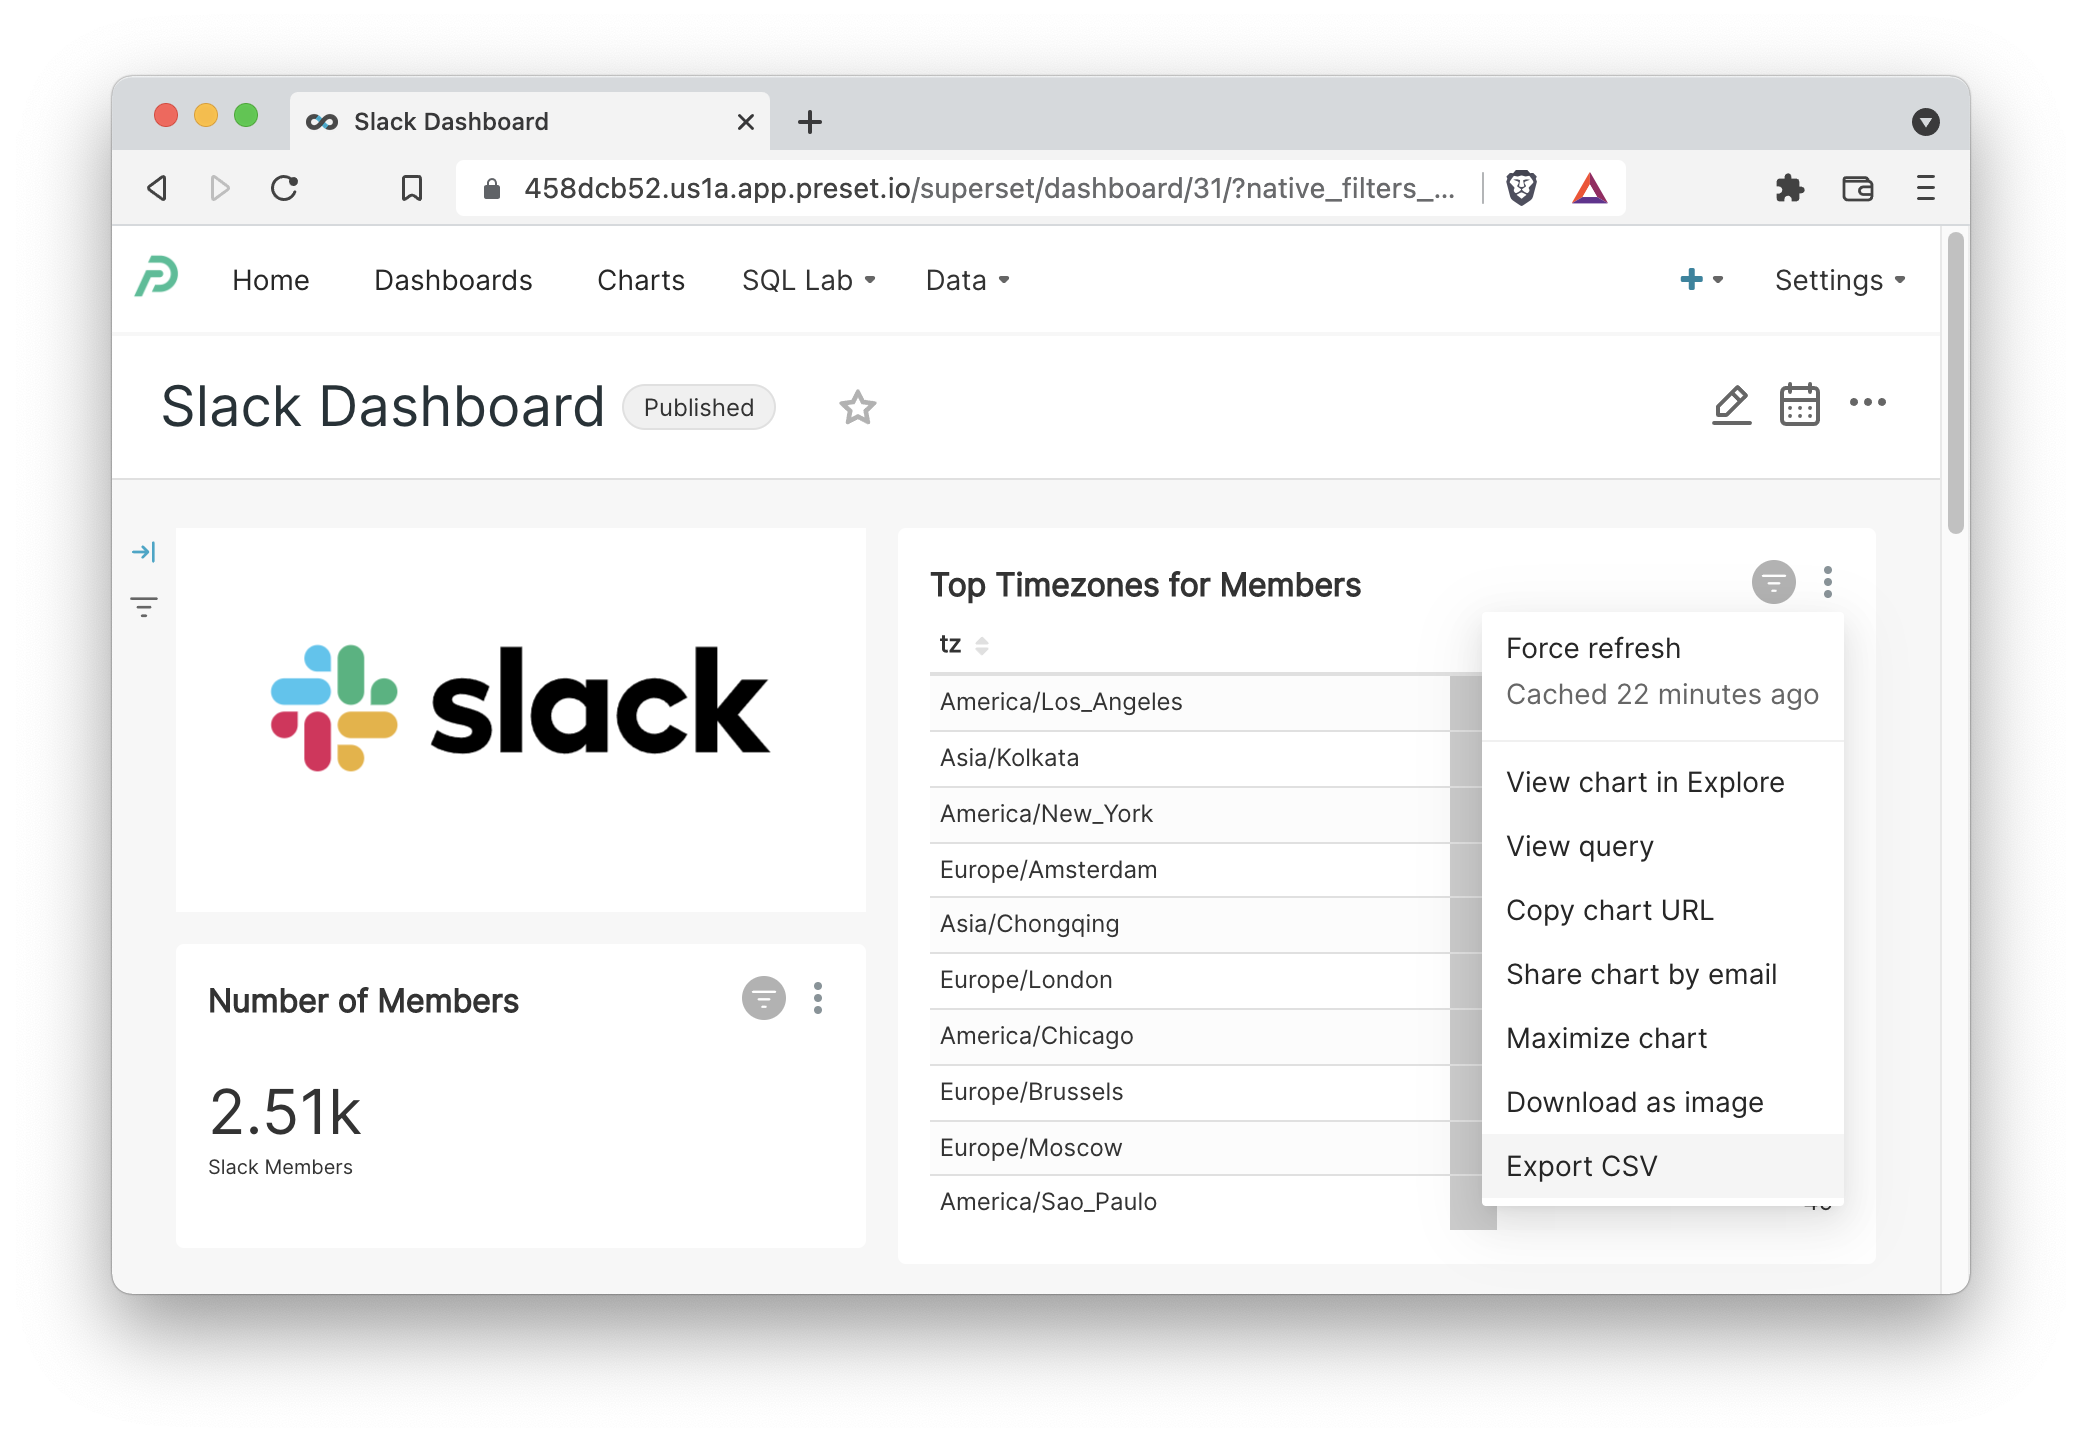Expand the Data menu
2082x1442 pixels.
967,281
